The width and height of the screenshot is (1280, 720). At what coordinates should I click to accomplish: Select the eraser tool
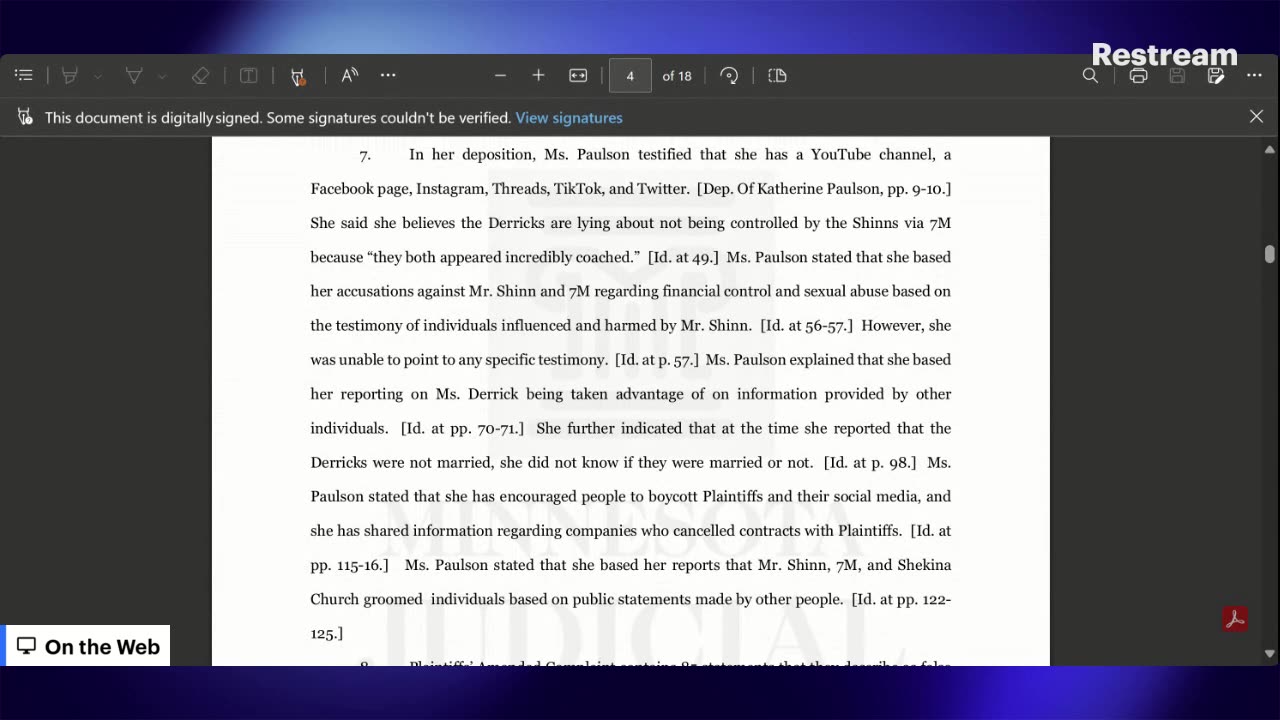(200, 75)
